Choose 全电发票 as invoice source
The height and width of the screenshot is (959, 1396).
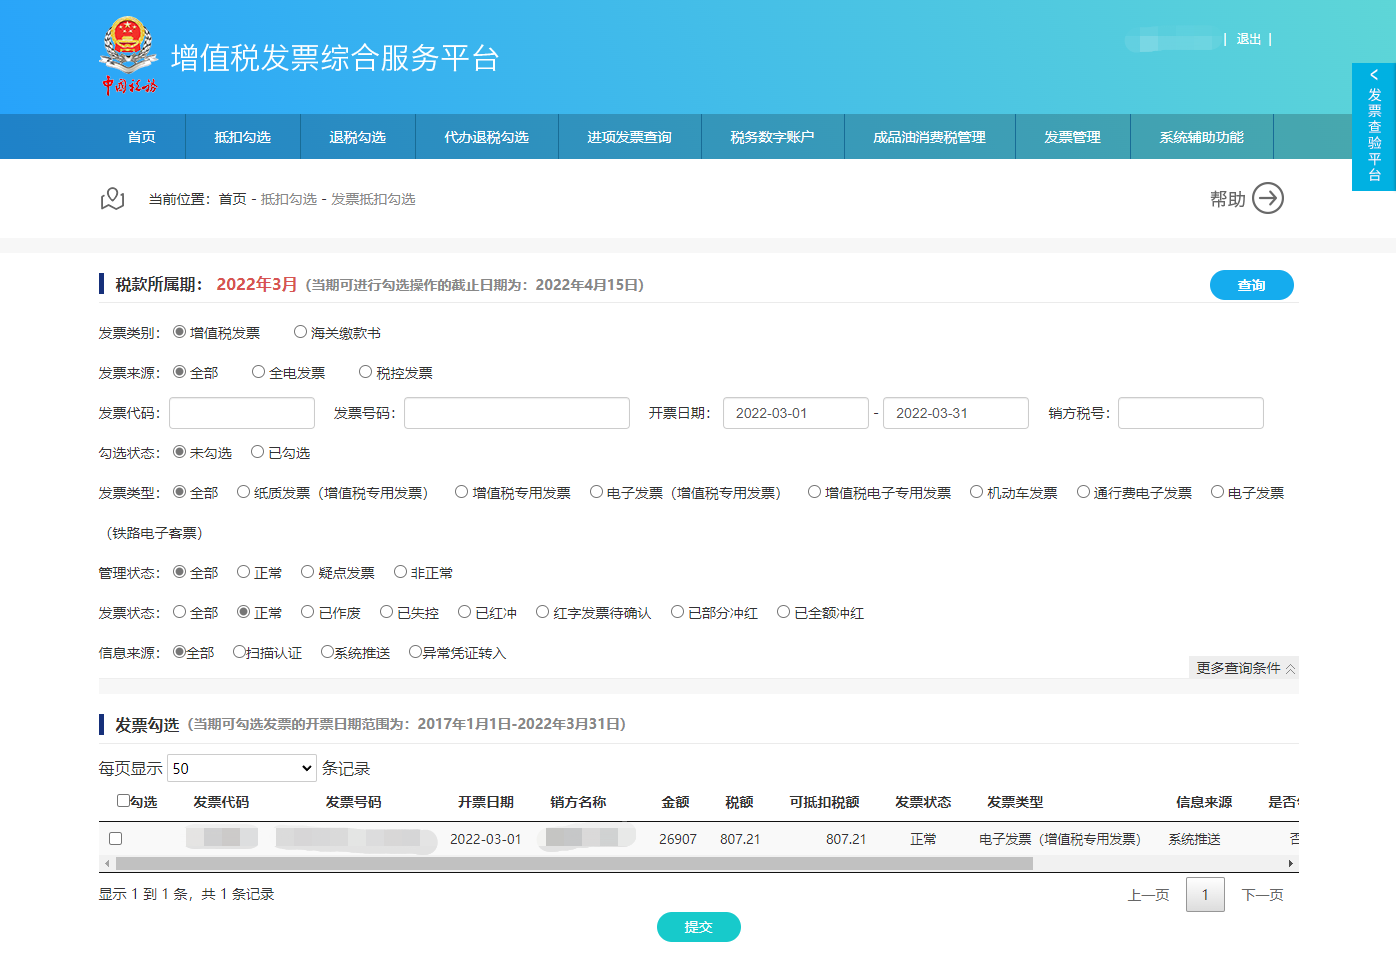[x=258, y=372]
